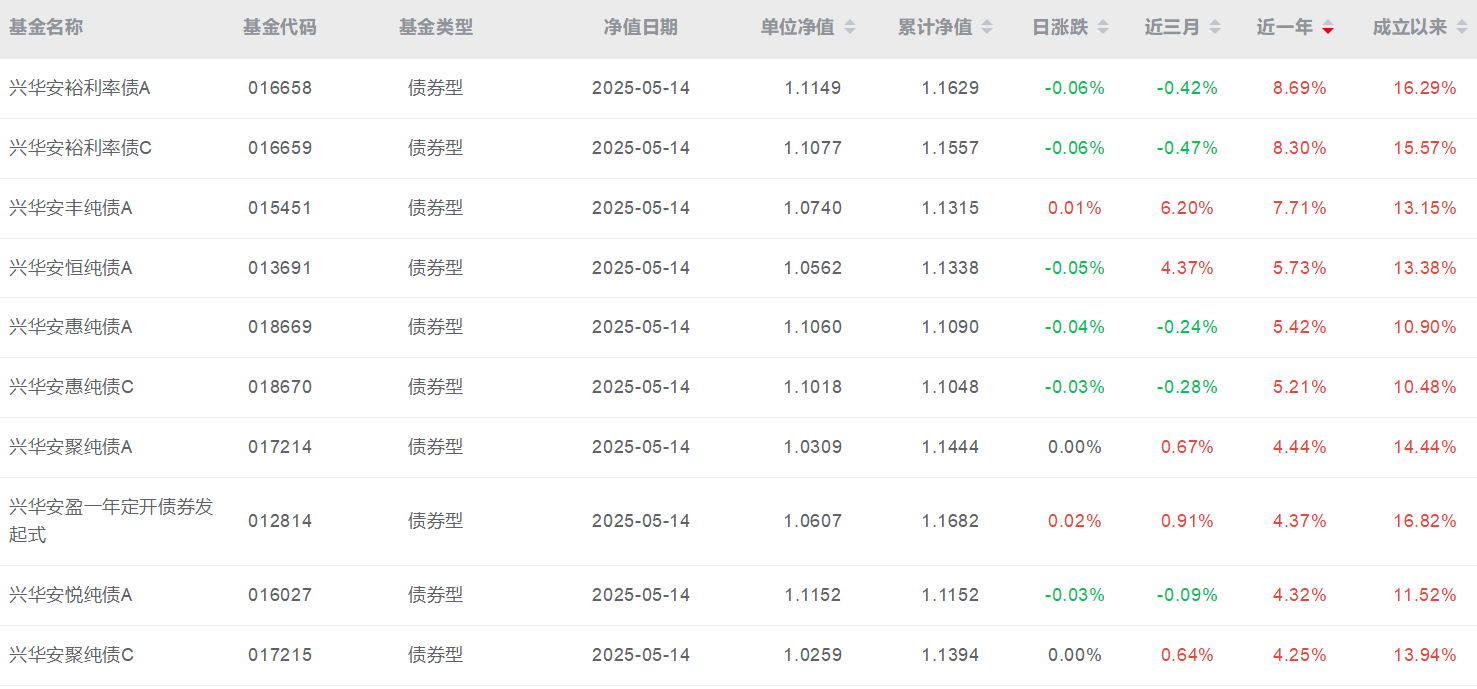
Task: Click cumulative value 1.1629
Action: 950,88
